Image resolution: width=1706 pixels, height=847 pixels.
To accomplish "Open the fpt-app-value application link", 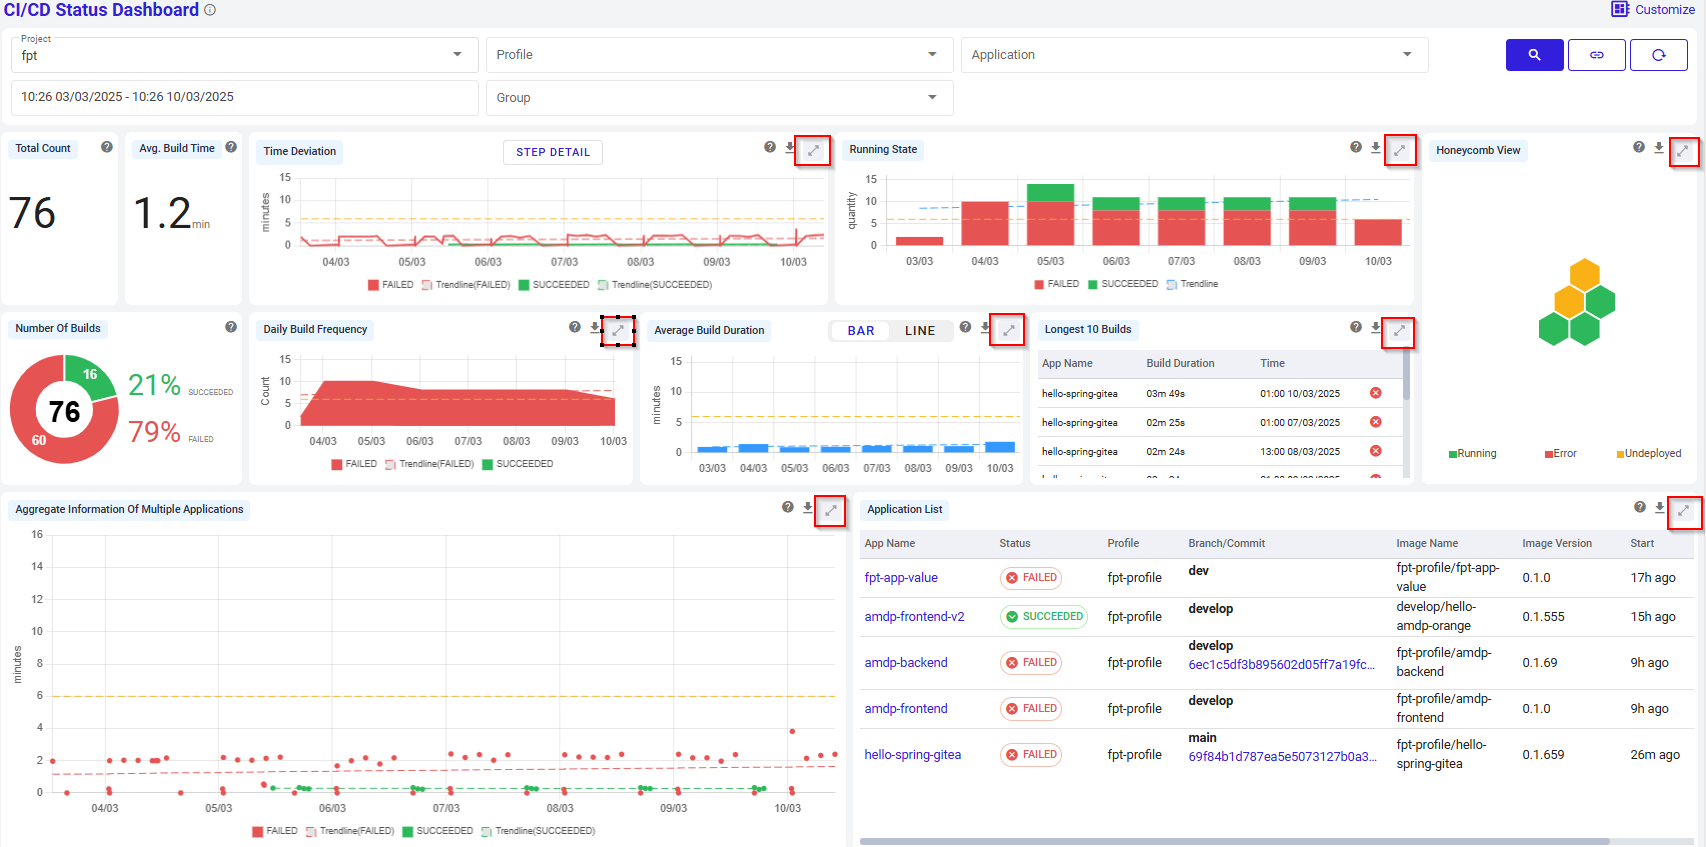I will coord(901,578).
